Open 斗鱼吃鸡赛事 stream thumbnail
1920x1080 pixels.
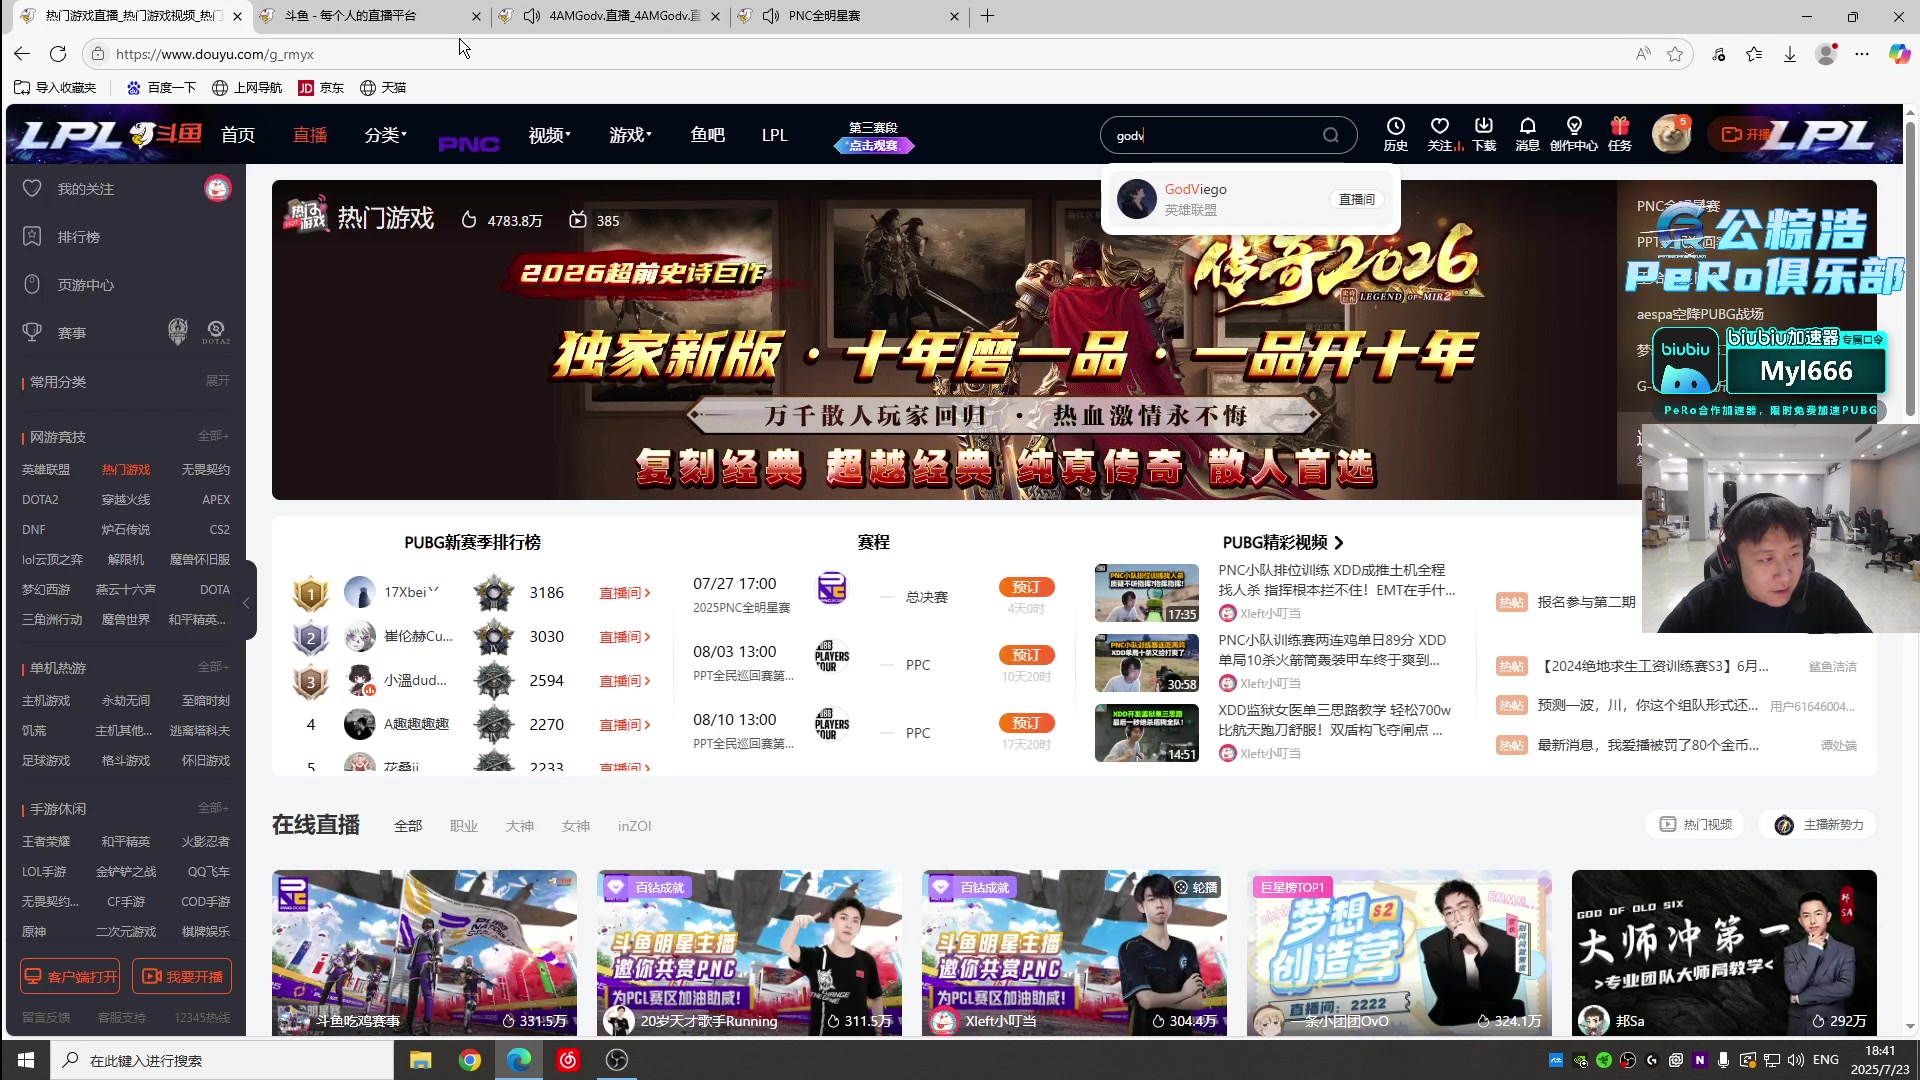pos(424,952)
